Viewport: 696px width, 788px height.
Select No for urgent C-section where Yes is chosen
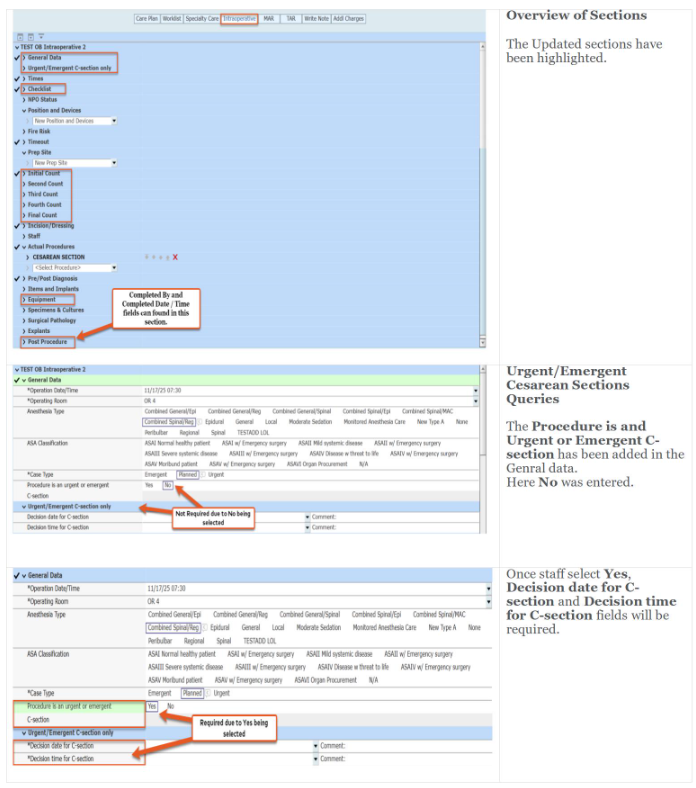click(x=170, y=705)
